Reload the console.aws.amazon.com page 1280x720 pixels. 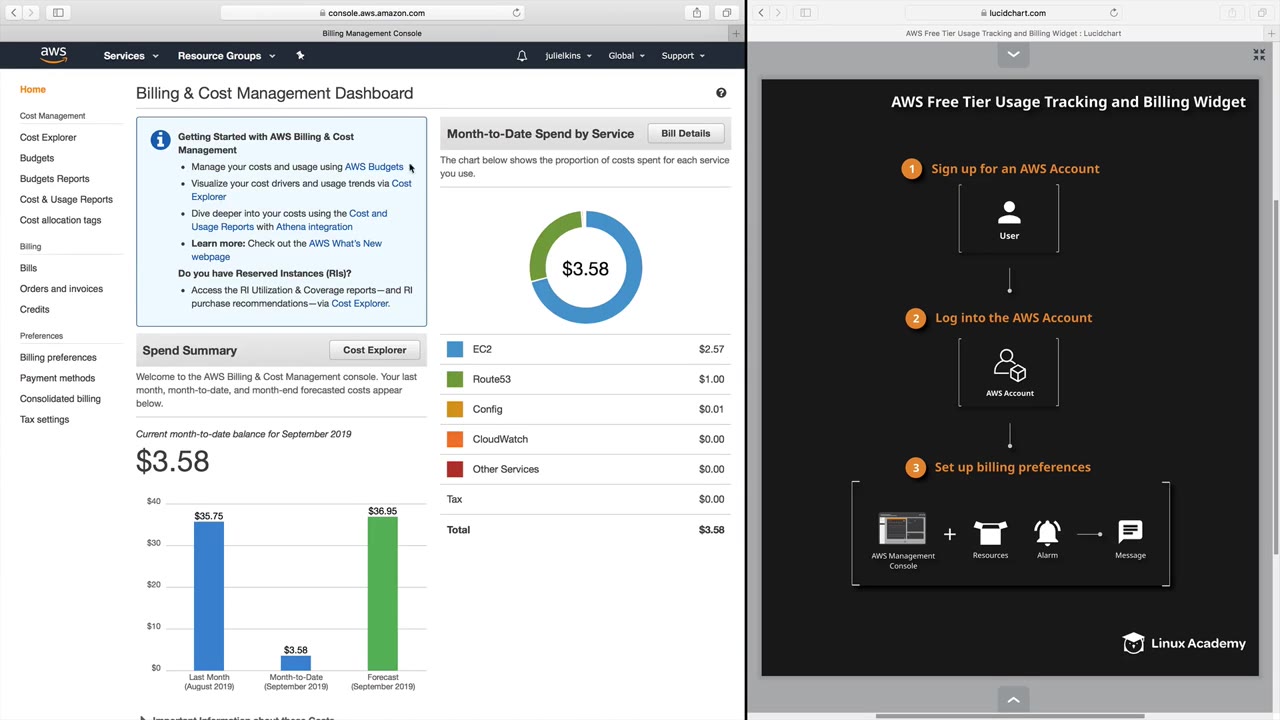tap(516, 13)
